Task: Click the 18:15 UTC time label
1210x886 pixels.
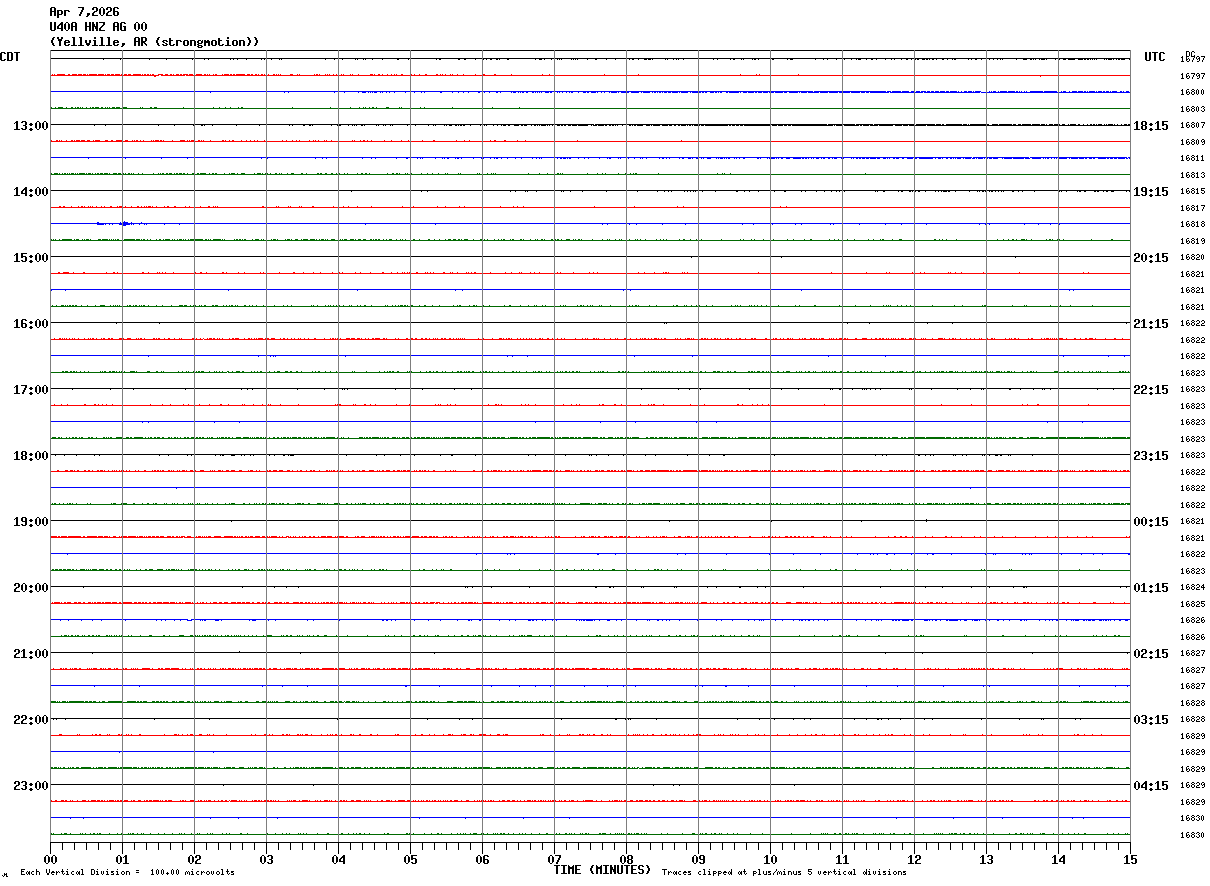Action: (1151, 126)
